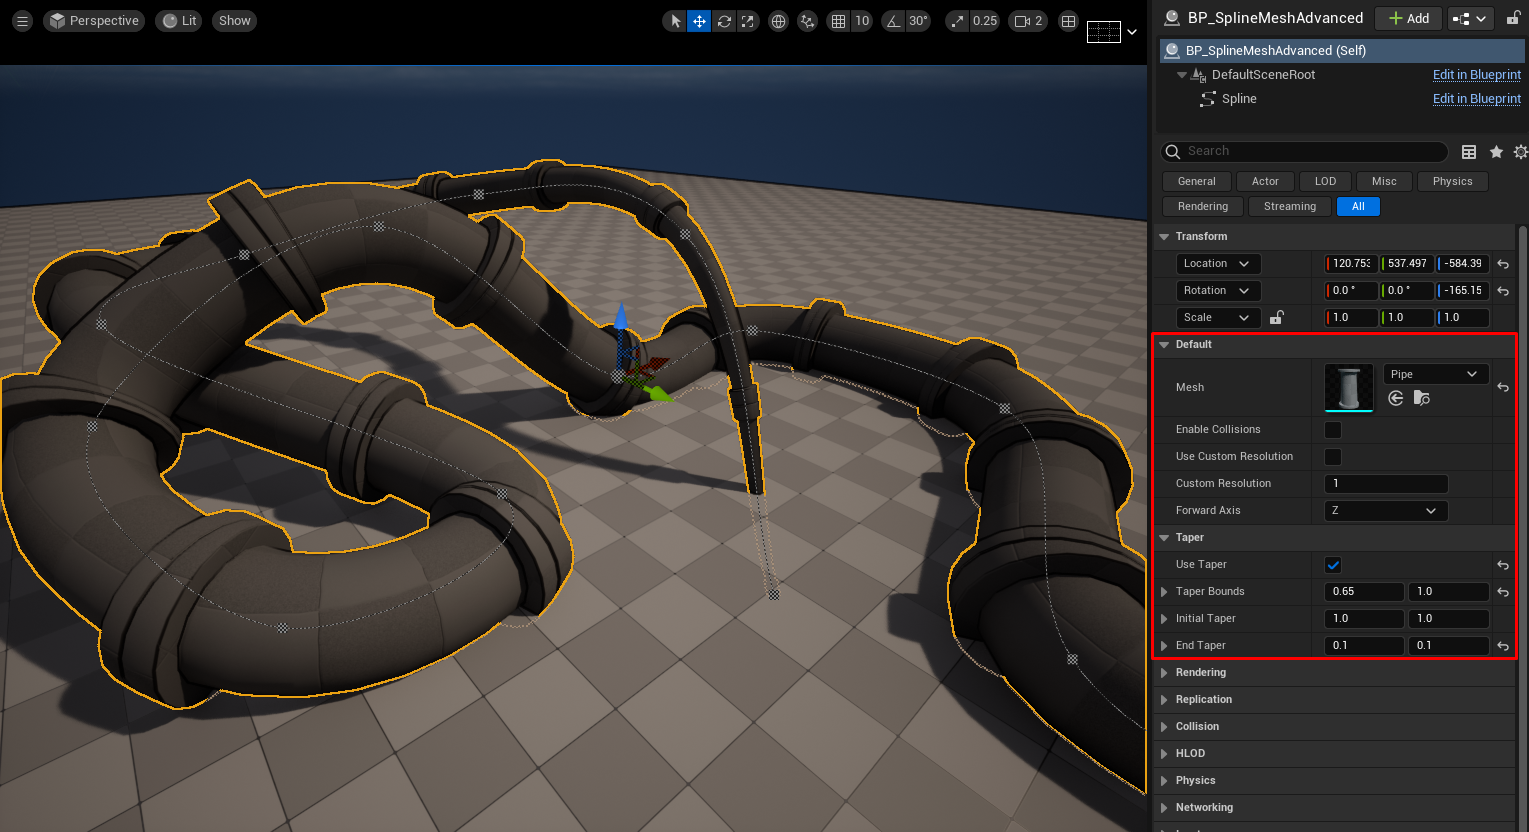Click Edit in Blueprint for Spline
The image size is (1529, 832).
tap(1476, 99)
